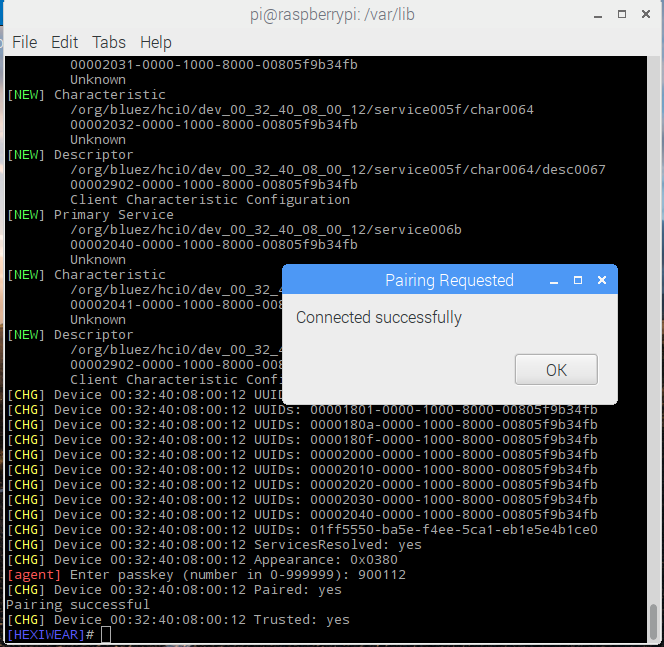664x647 pixels.
Task: Open the Edit menu
Action: click(64, 42)
